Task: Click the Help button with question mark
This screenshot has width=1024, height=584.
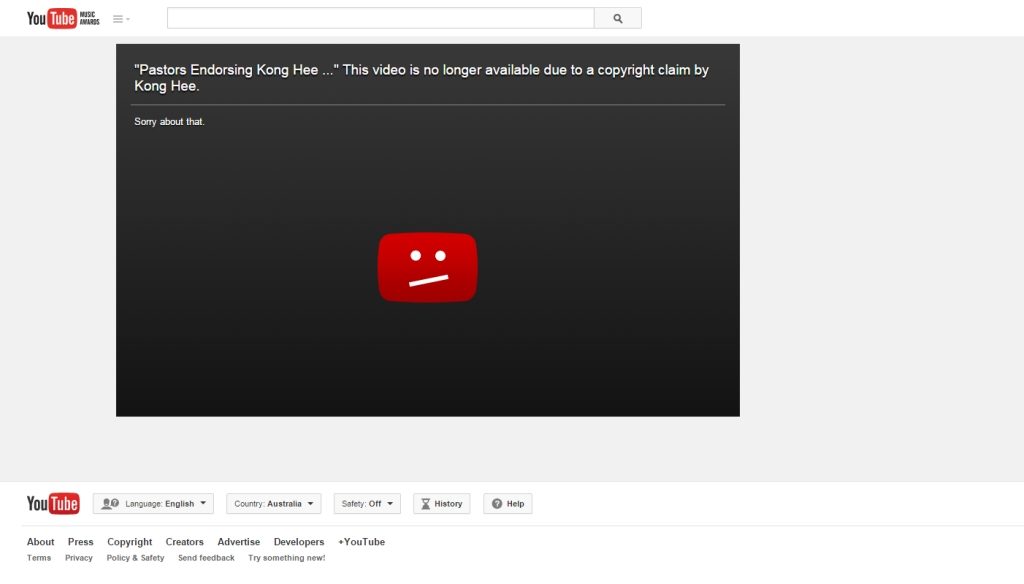Action: pos(508,504)
